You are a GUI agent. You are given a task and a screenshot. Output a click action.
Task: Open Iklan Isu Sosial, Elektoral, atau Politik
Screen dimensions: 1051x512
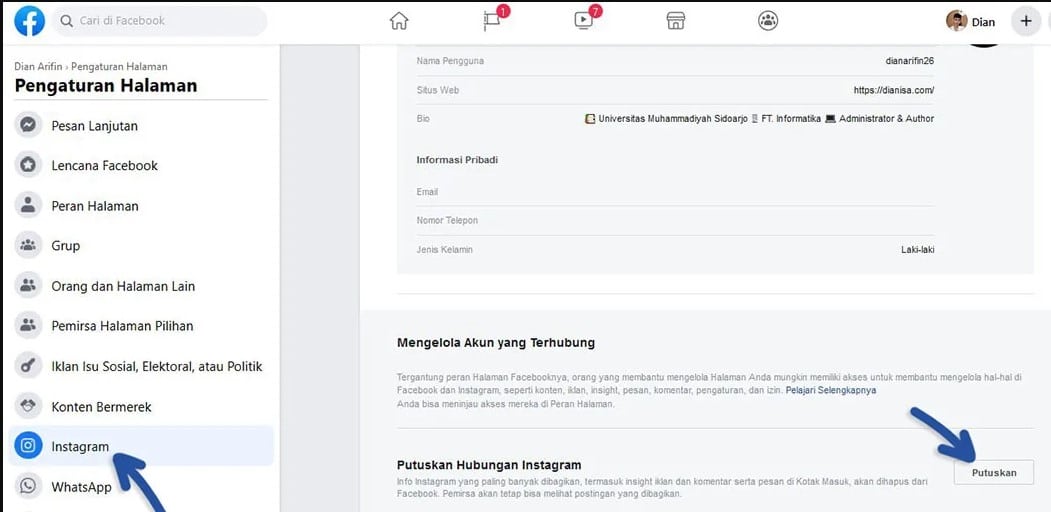[x=141, y=367]
